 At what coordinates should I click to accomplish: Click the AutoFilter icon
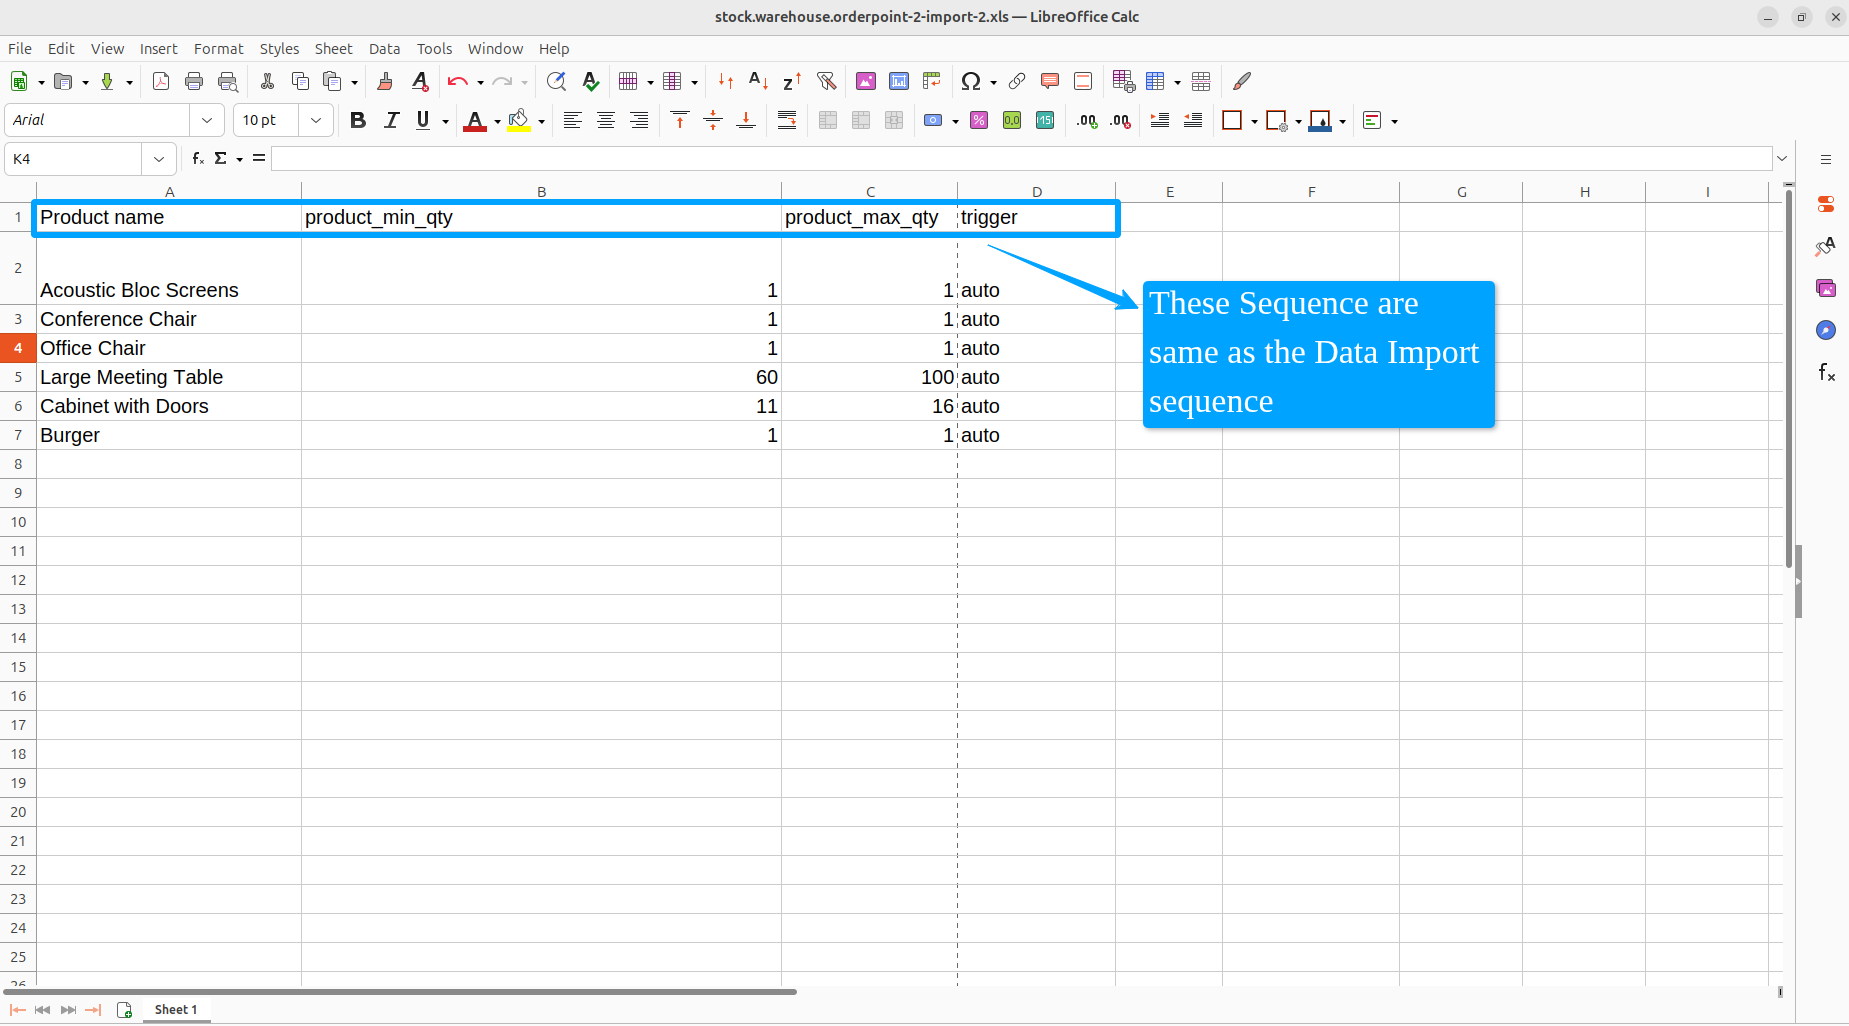[x=826, y=82]
